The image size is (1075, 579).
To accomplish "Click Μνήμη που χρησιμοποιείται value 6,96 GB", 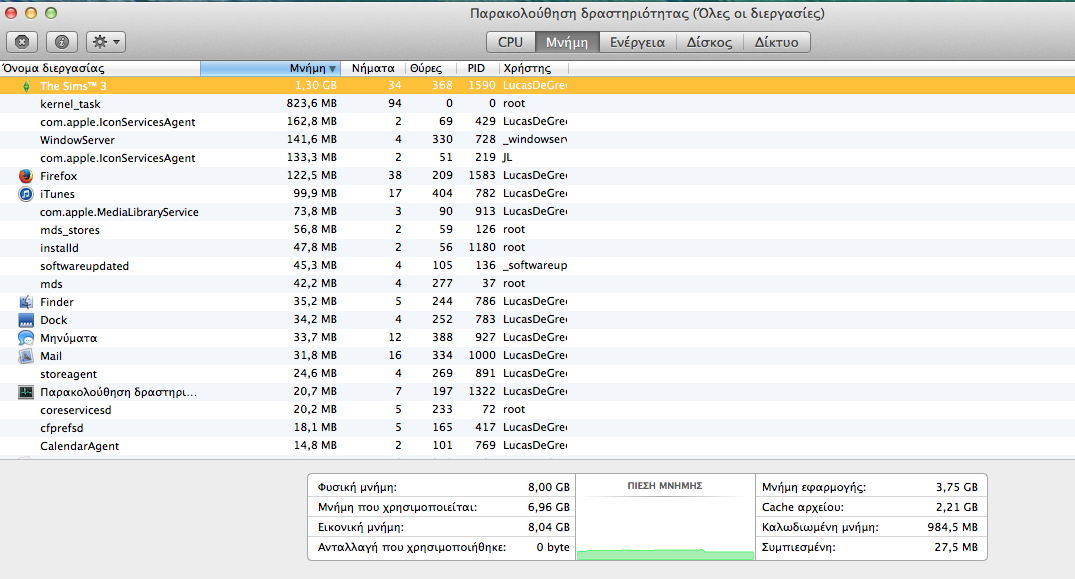I will click(x=548, y=507).
